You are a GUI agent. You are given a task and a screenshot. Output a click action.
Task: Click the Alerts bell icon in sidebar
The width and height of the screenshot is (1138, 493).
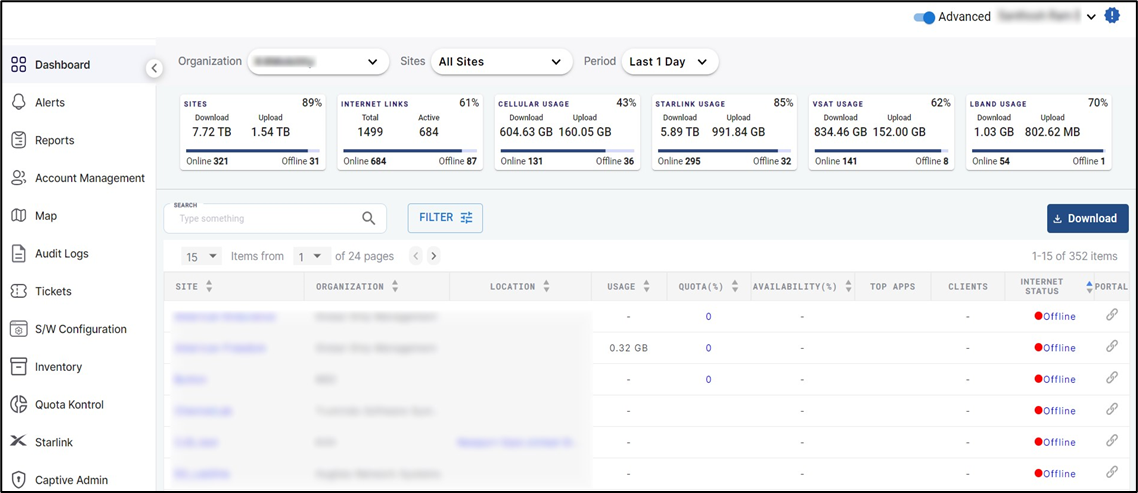(18, 103)
